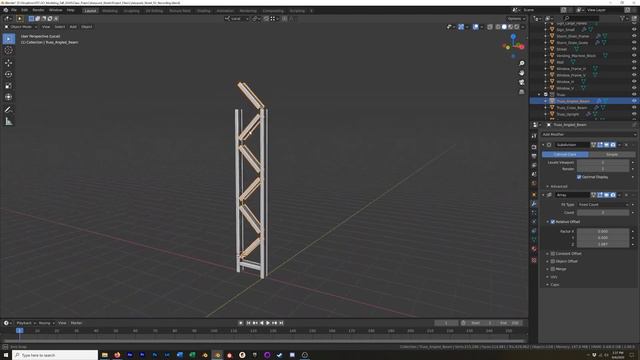The width and height of the screenshot is (640, 360).
Task: Click the Factor Z value field
Action: 603,244
